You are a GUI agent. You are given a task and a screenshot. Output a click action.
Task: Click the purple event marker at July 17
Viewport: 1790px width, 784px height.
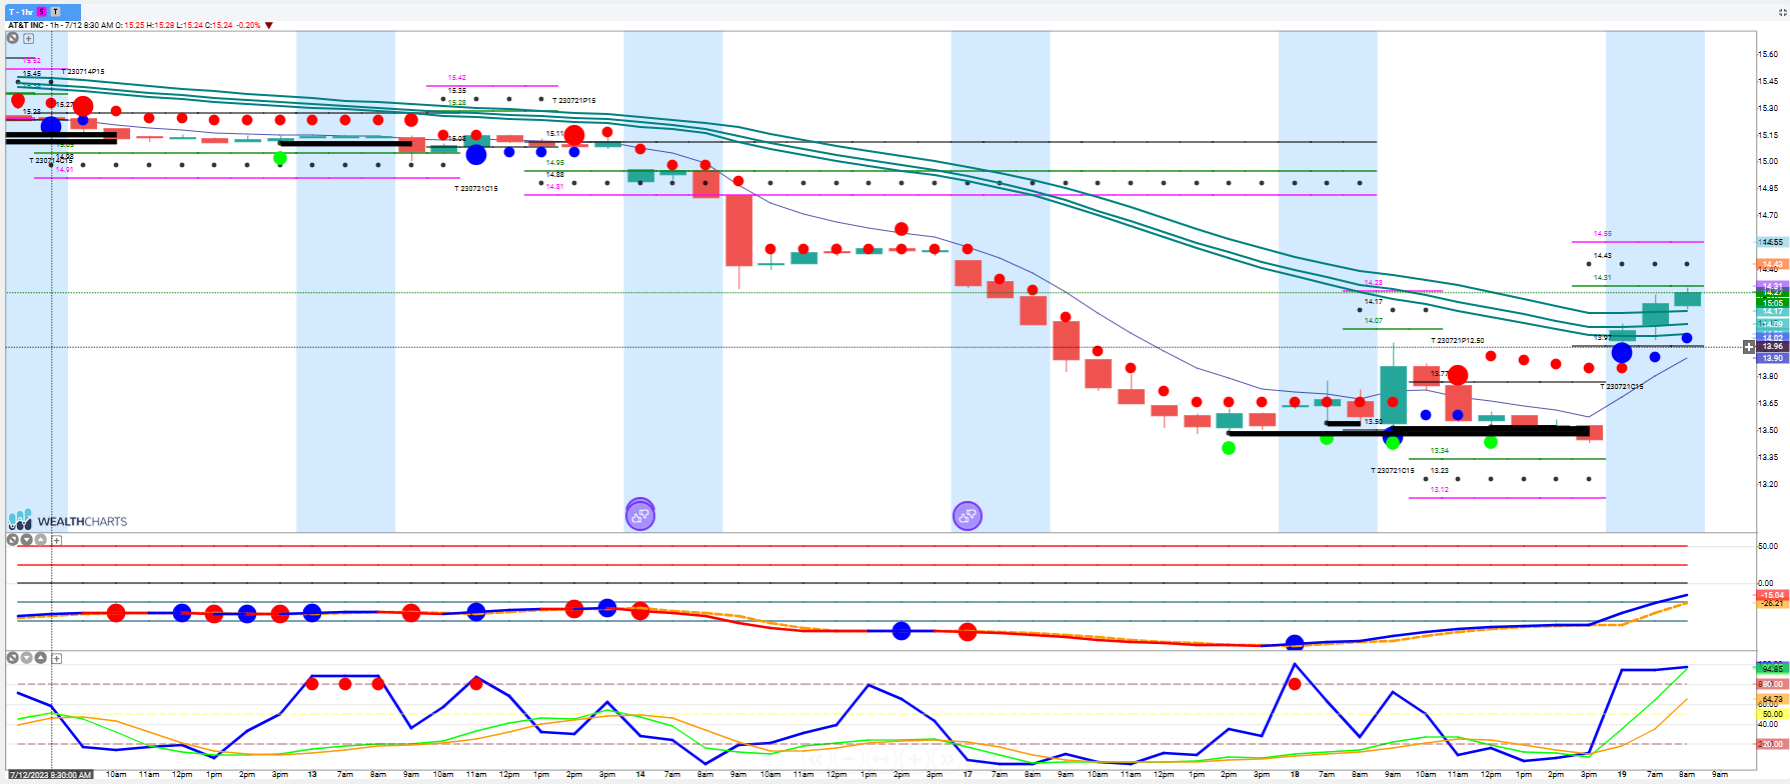pos(967,516)
